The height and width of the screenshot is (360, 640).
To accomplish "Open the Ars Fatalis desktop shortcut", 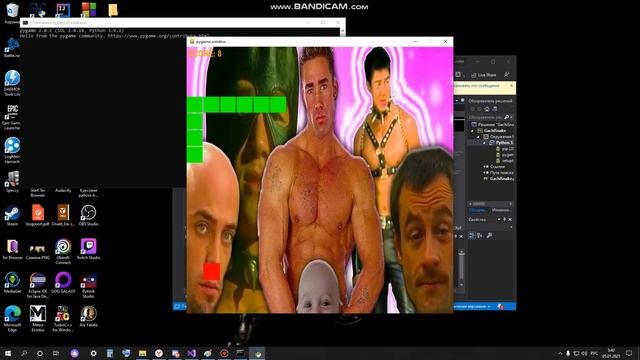I will [88, 316].
